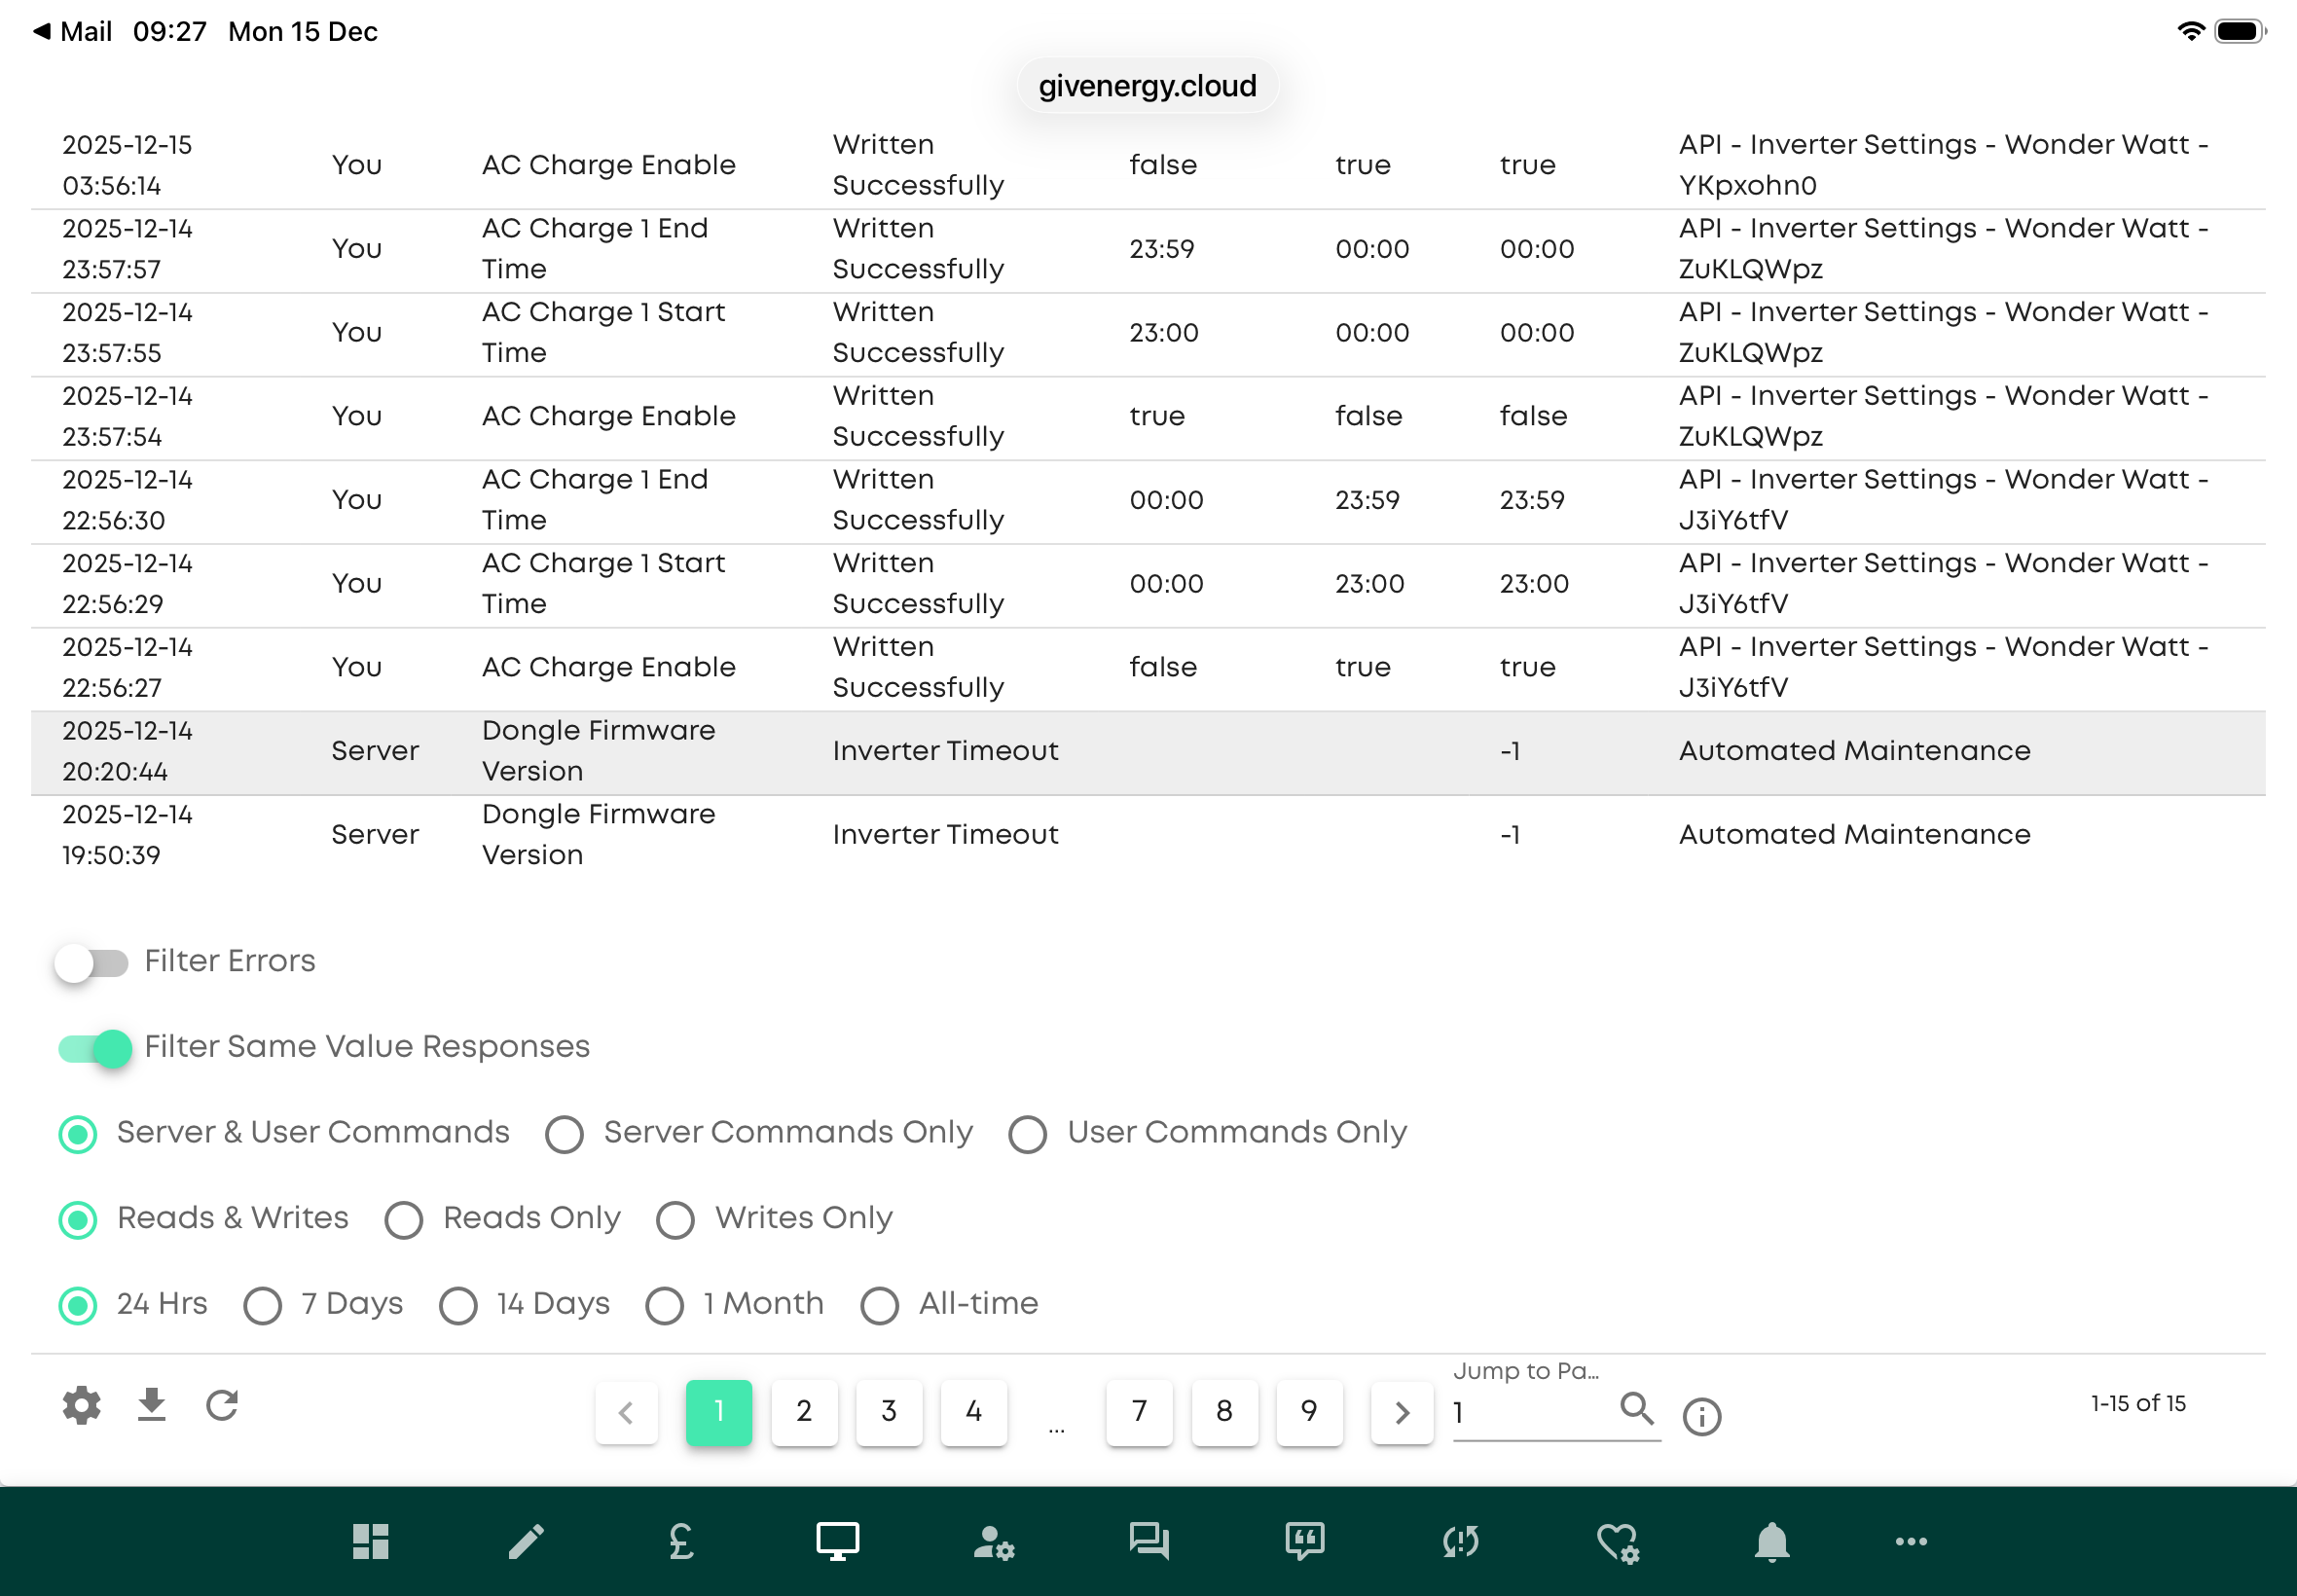Click reference text ending YKpxohn0

(1944, 165)
